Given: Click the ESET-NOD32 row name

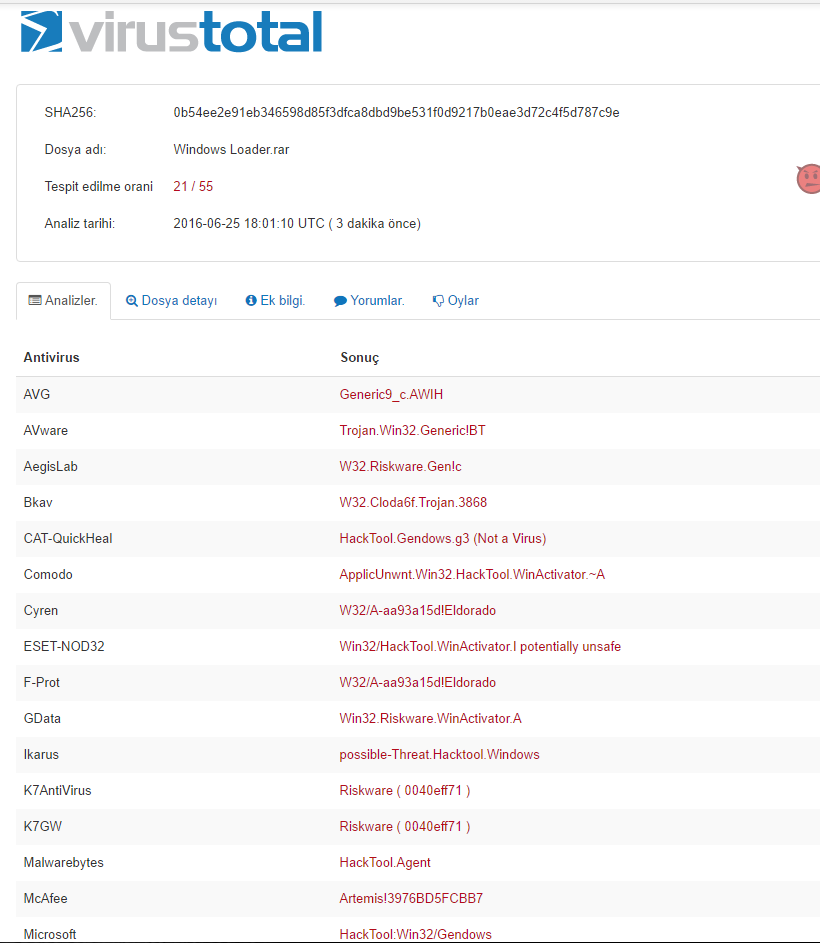Looking at the screenshot, I should [64, 647].
